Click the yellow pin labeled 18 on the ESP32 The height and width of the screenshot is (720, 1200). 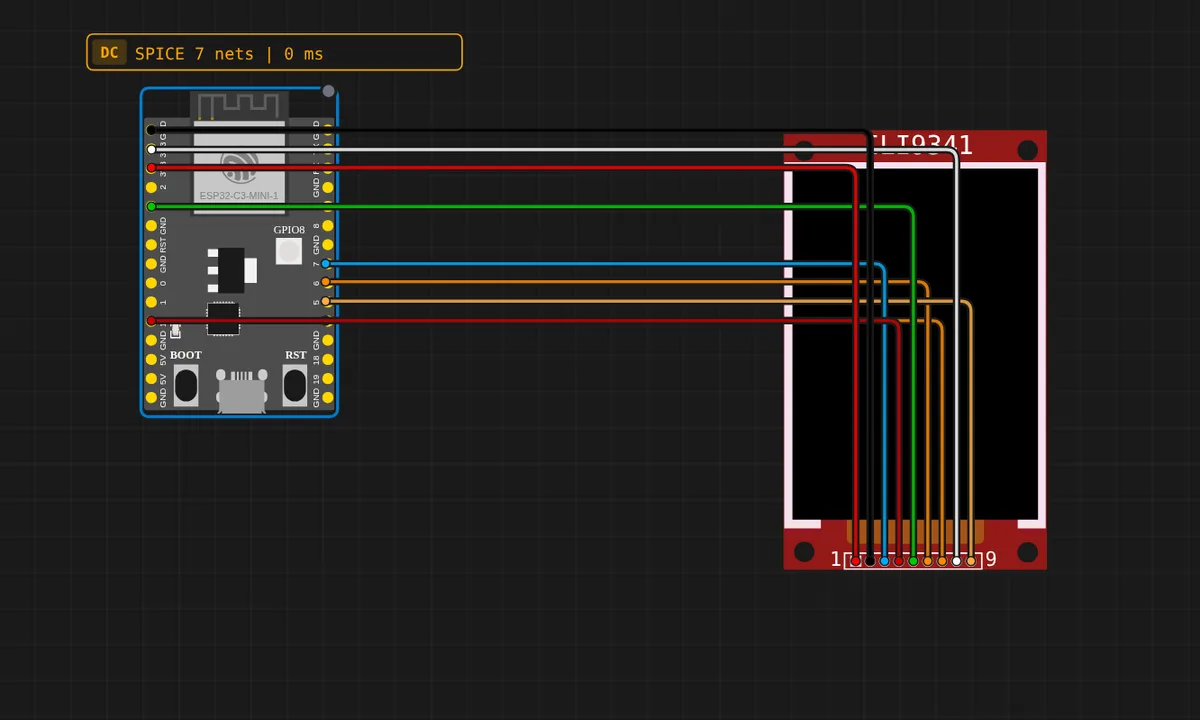326,360
